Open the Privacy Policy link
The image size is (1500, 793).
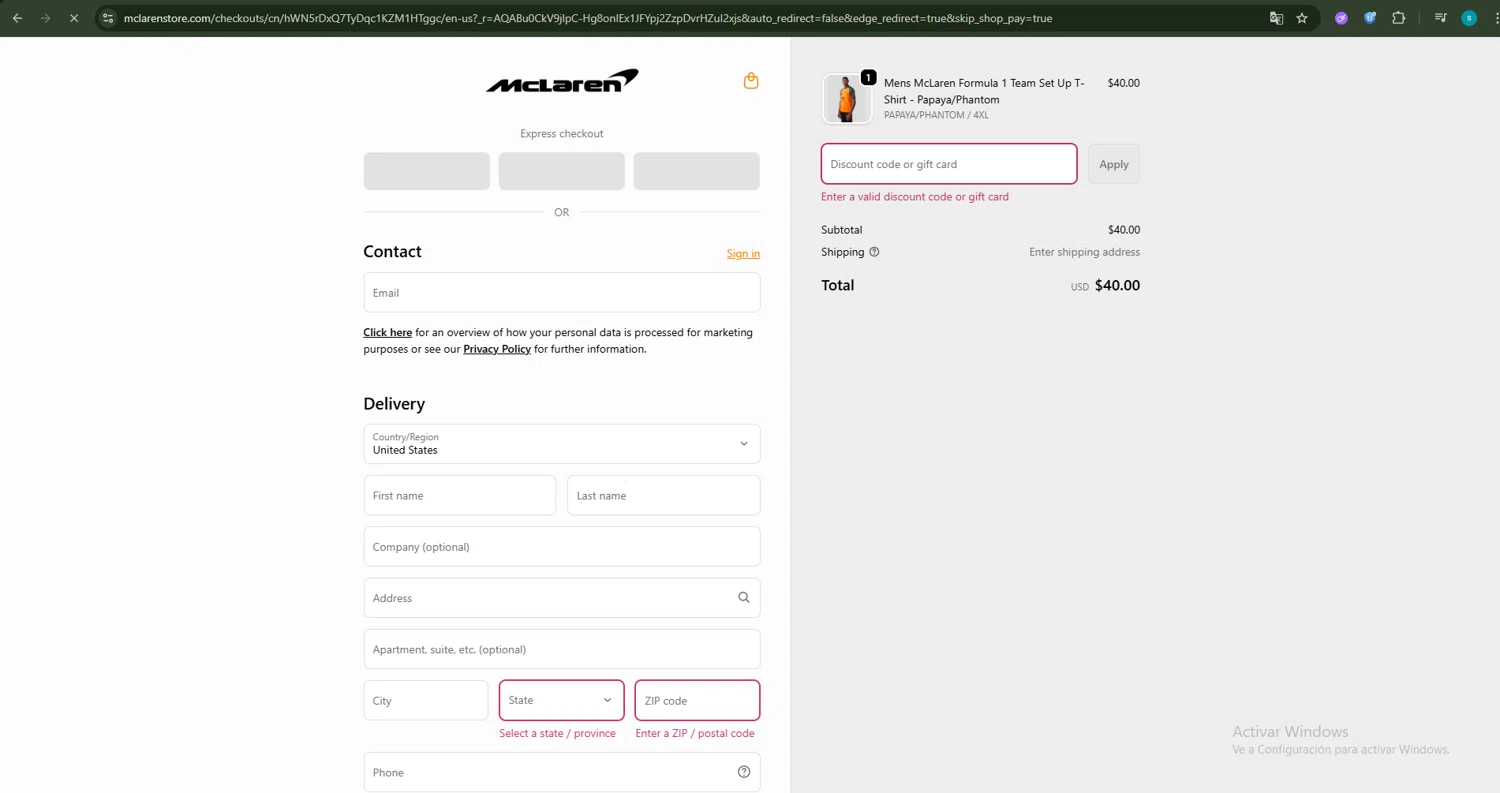coord(497,349)
